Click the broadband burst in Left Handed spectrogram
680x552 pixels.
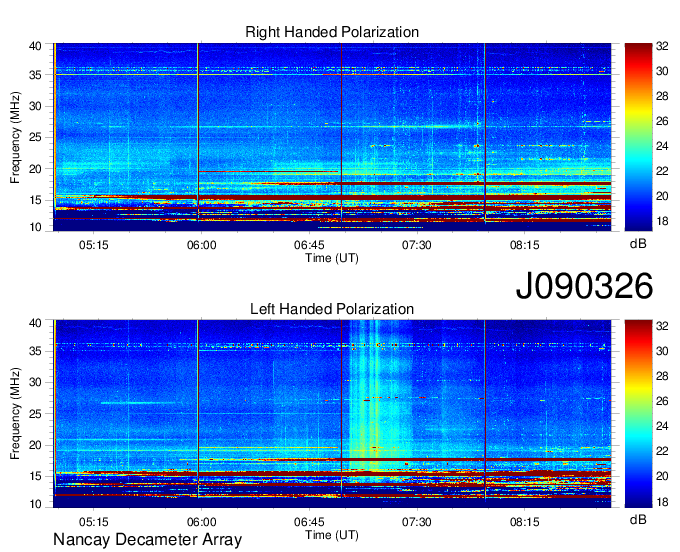tap(379, 399)
